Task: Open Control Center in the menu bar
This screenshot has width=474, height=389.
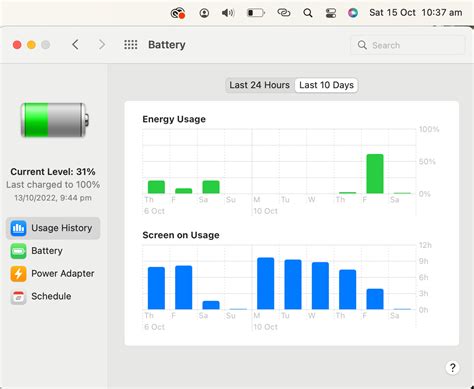Action: (x=330, y=13)
